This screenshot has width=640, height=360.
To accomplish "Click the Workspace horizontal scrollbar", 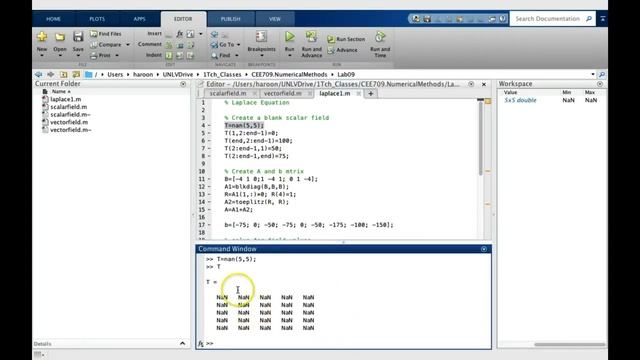I will click(x=570, y=344).
